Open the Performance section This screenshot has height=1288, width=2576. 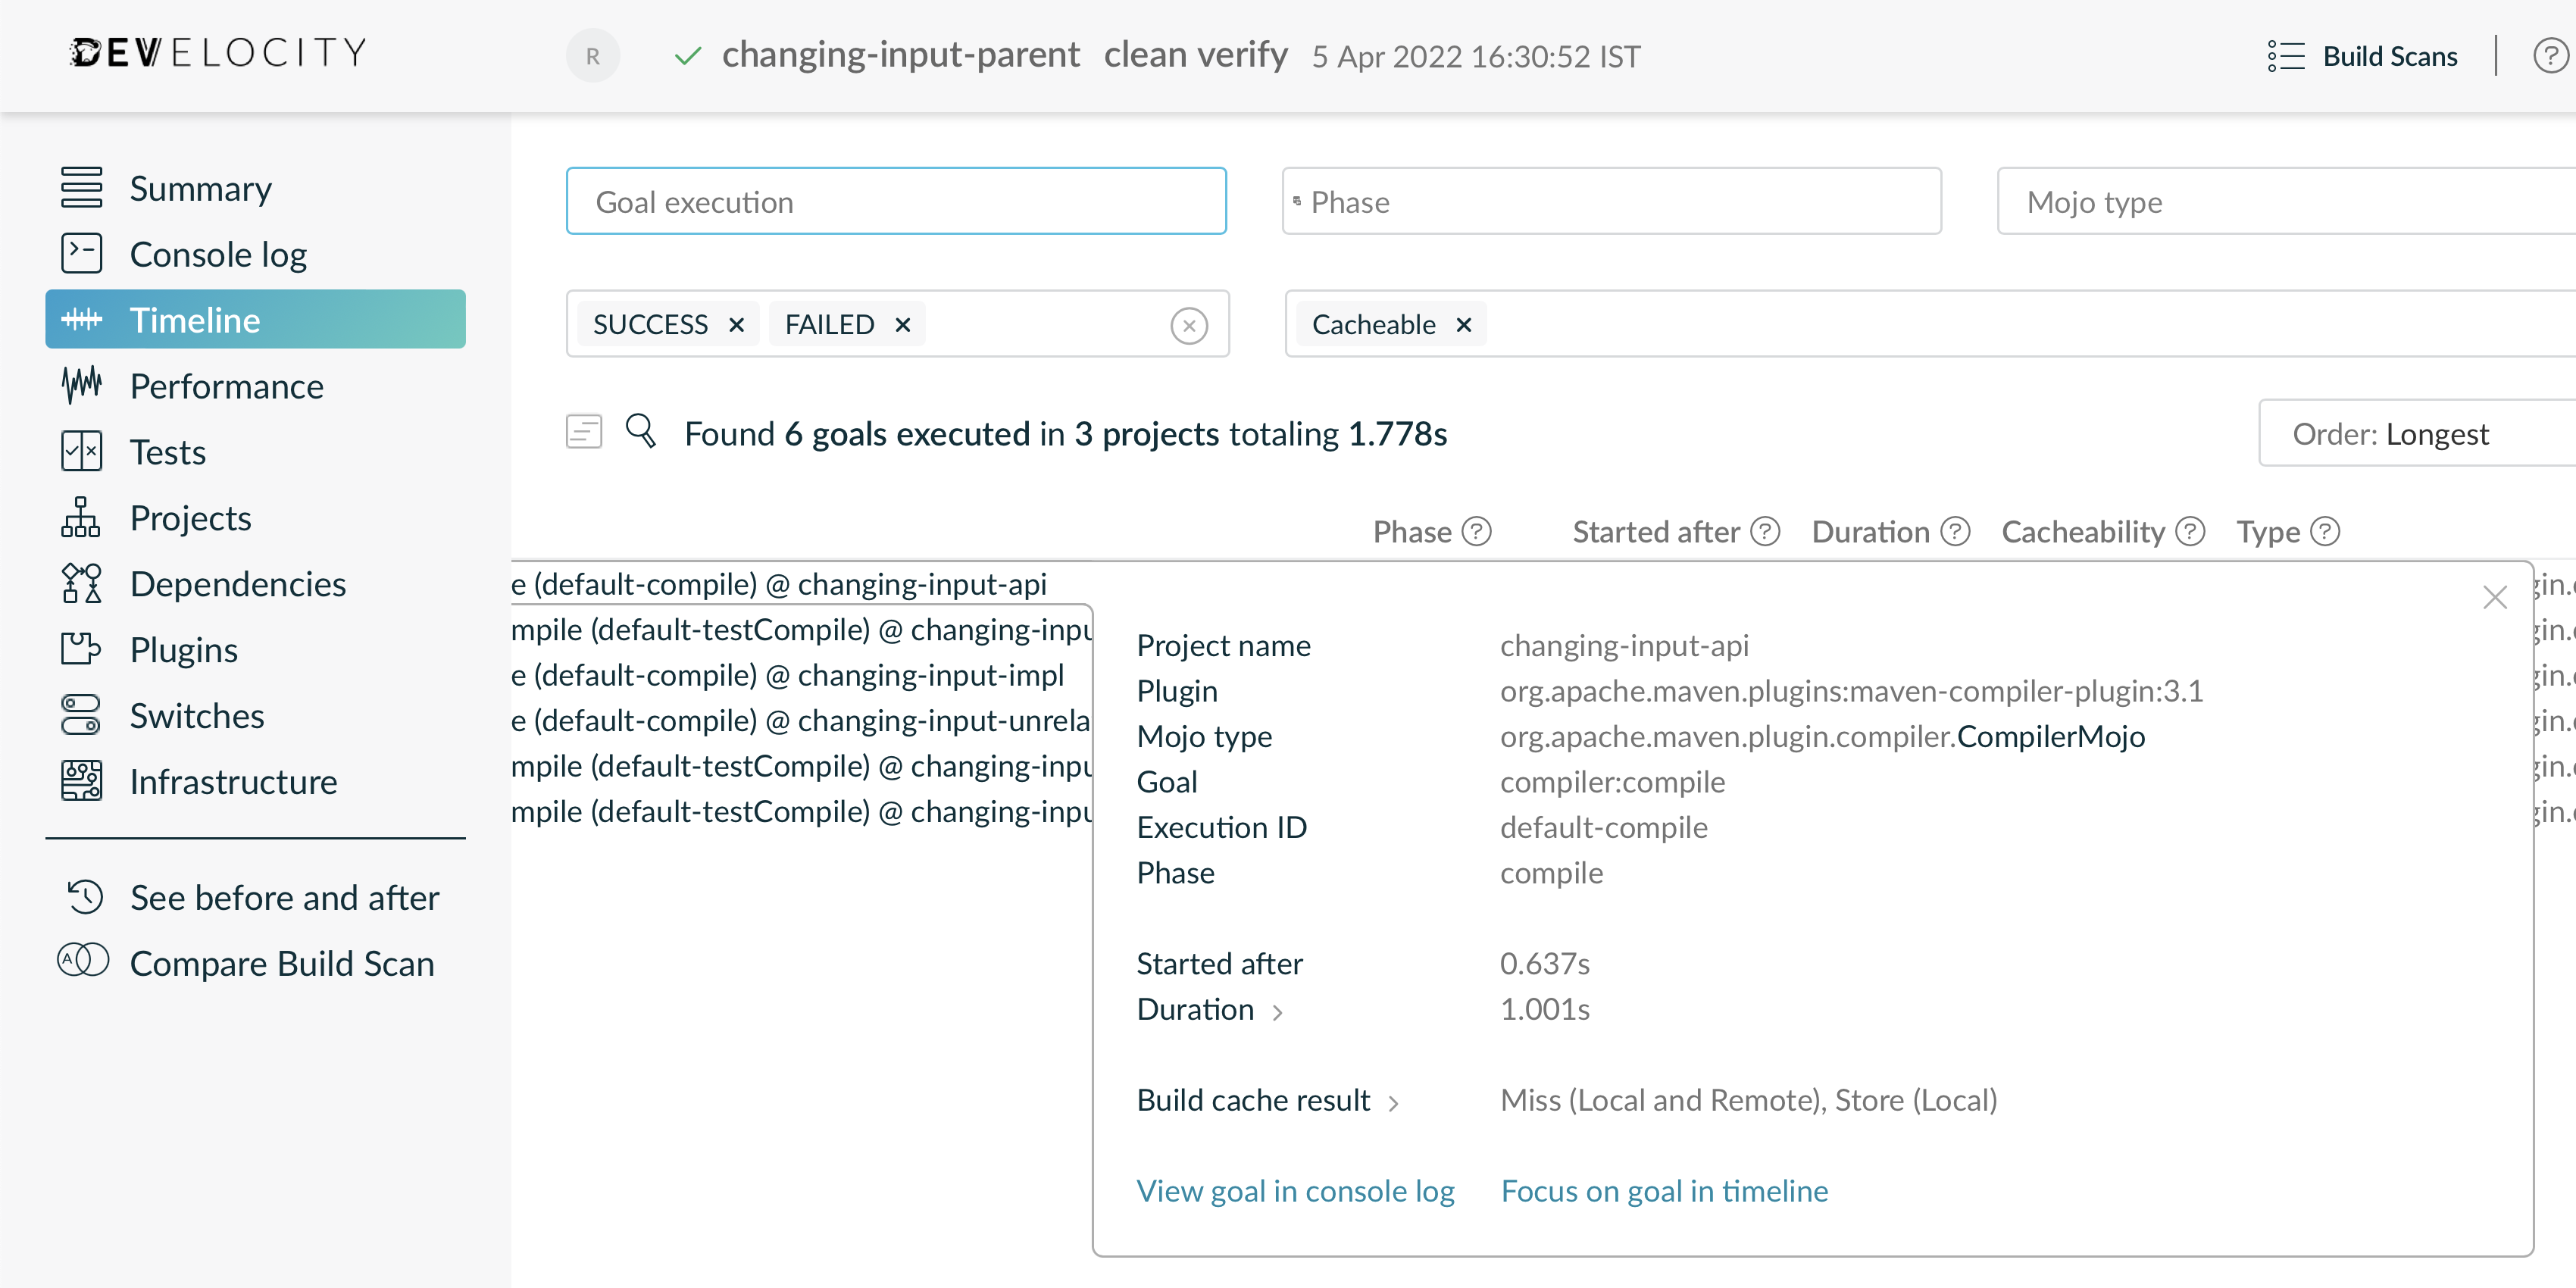point(226,386)
